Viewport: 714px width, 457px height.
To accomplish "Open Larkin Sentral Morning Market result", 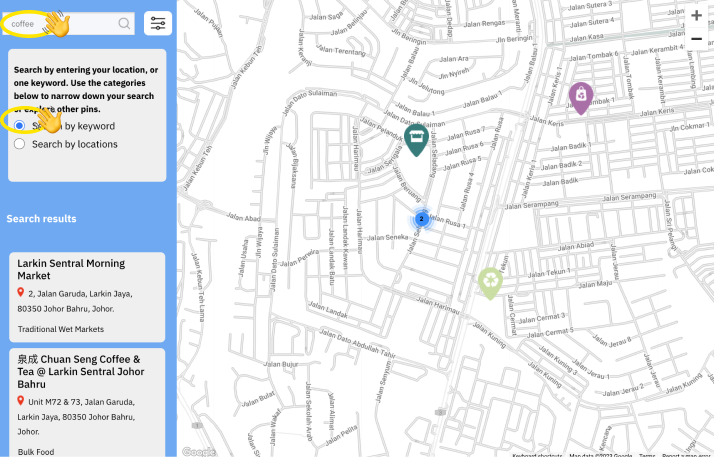I will (x=87, y=297).
